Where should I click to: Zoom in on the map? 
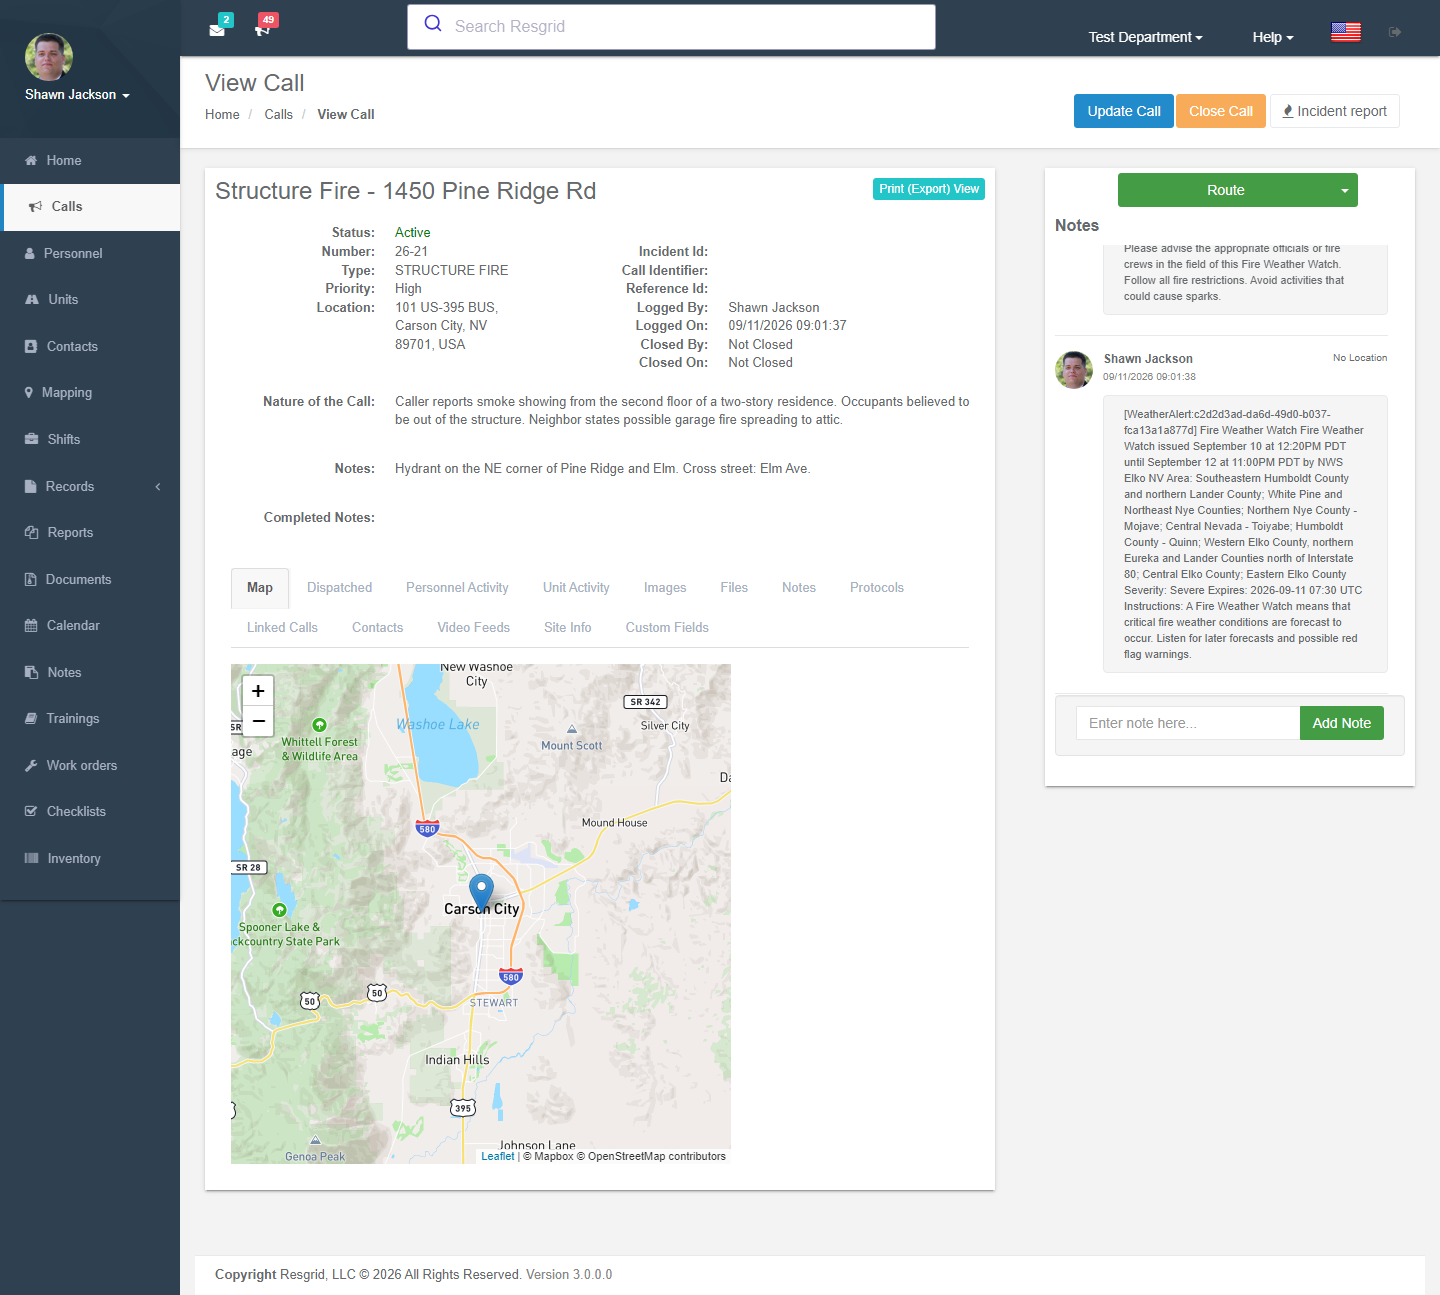point(258,691)
